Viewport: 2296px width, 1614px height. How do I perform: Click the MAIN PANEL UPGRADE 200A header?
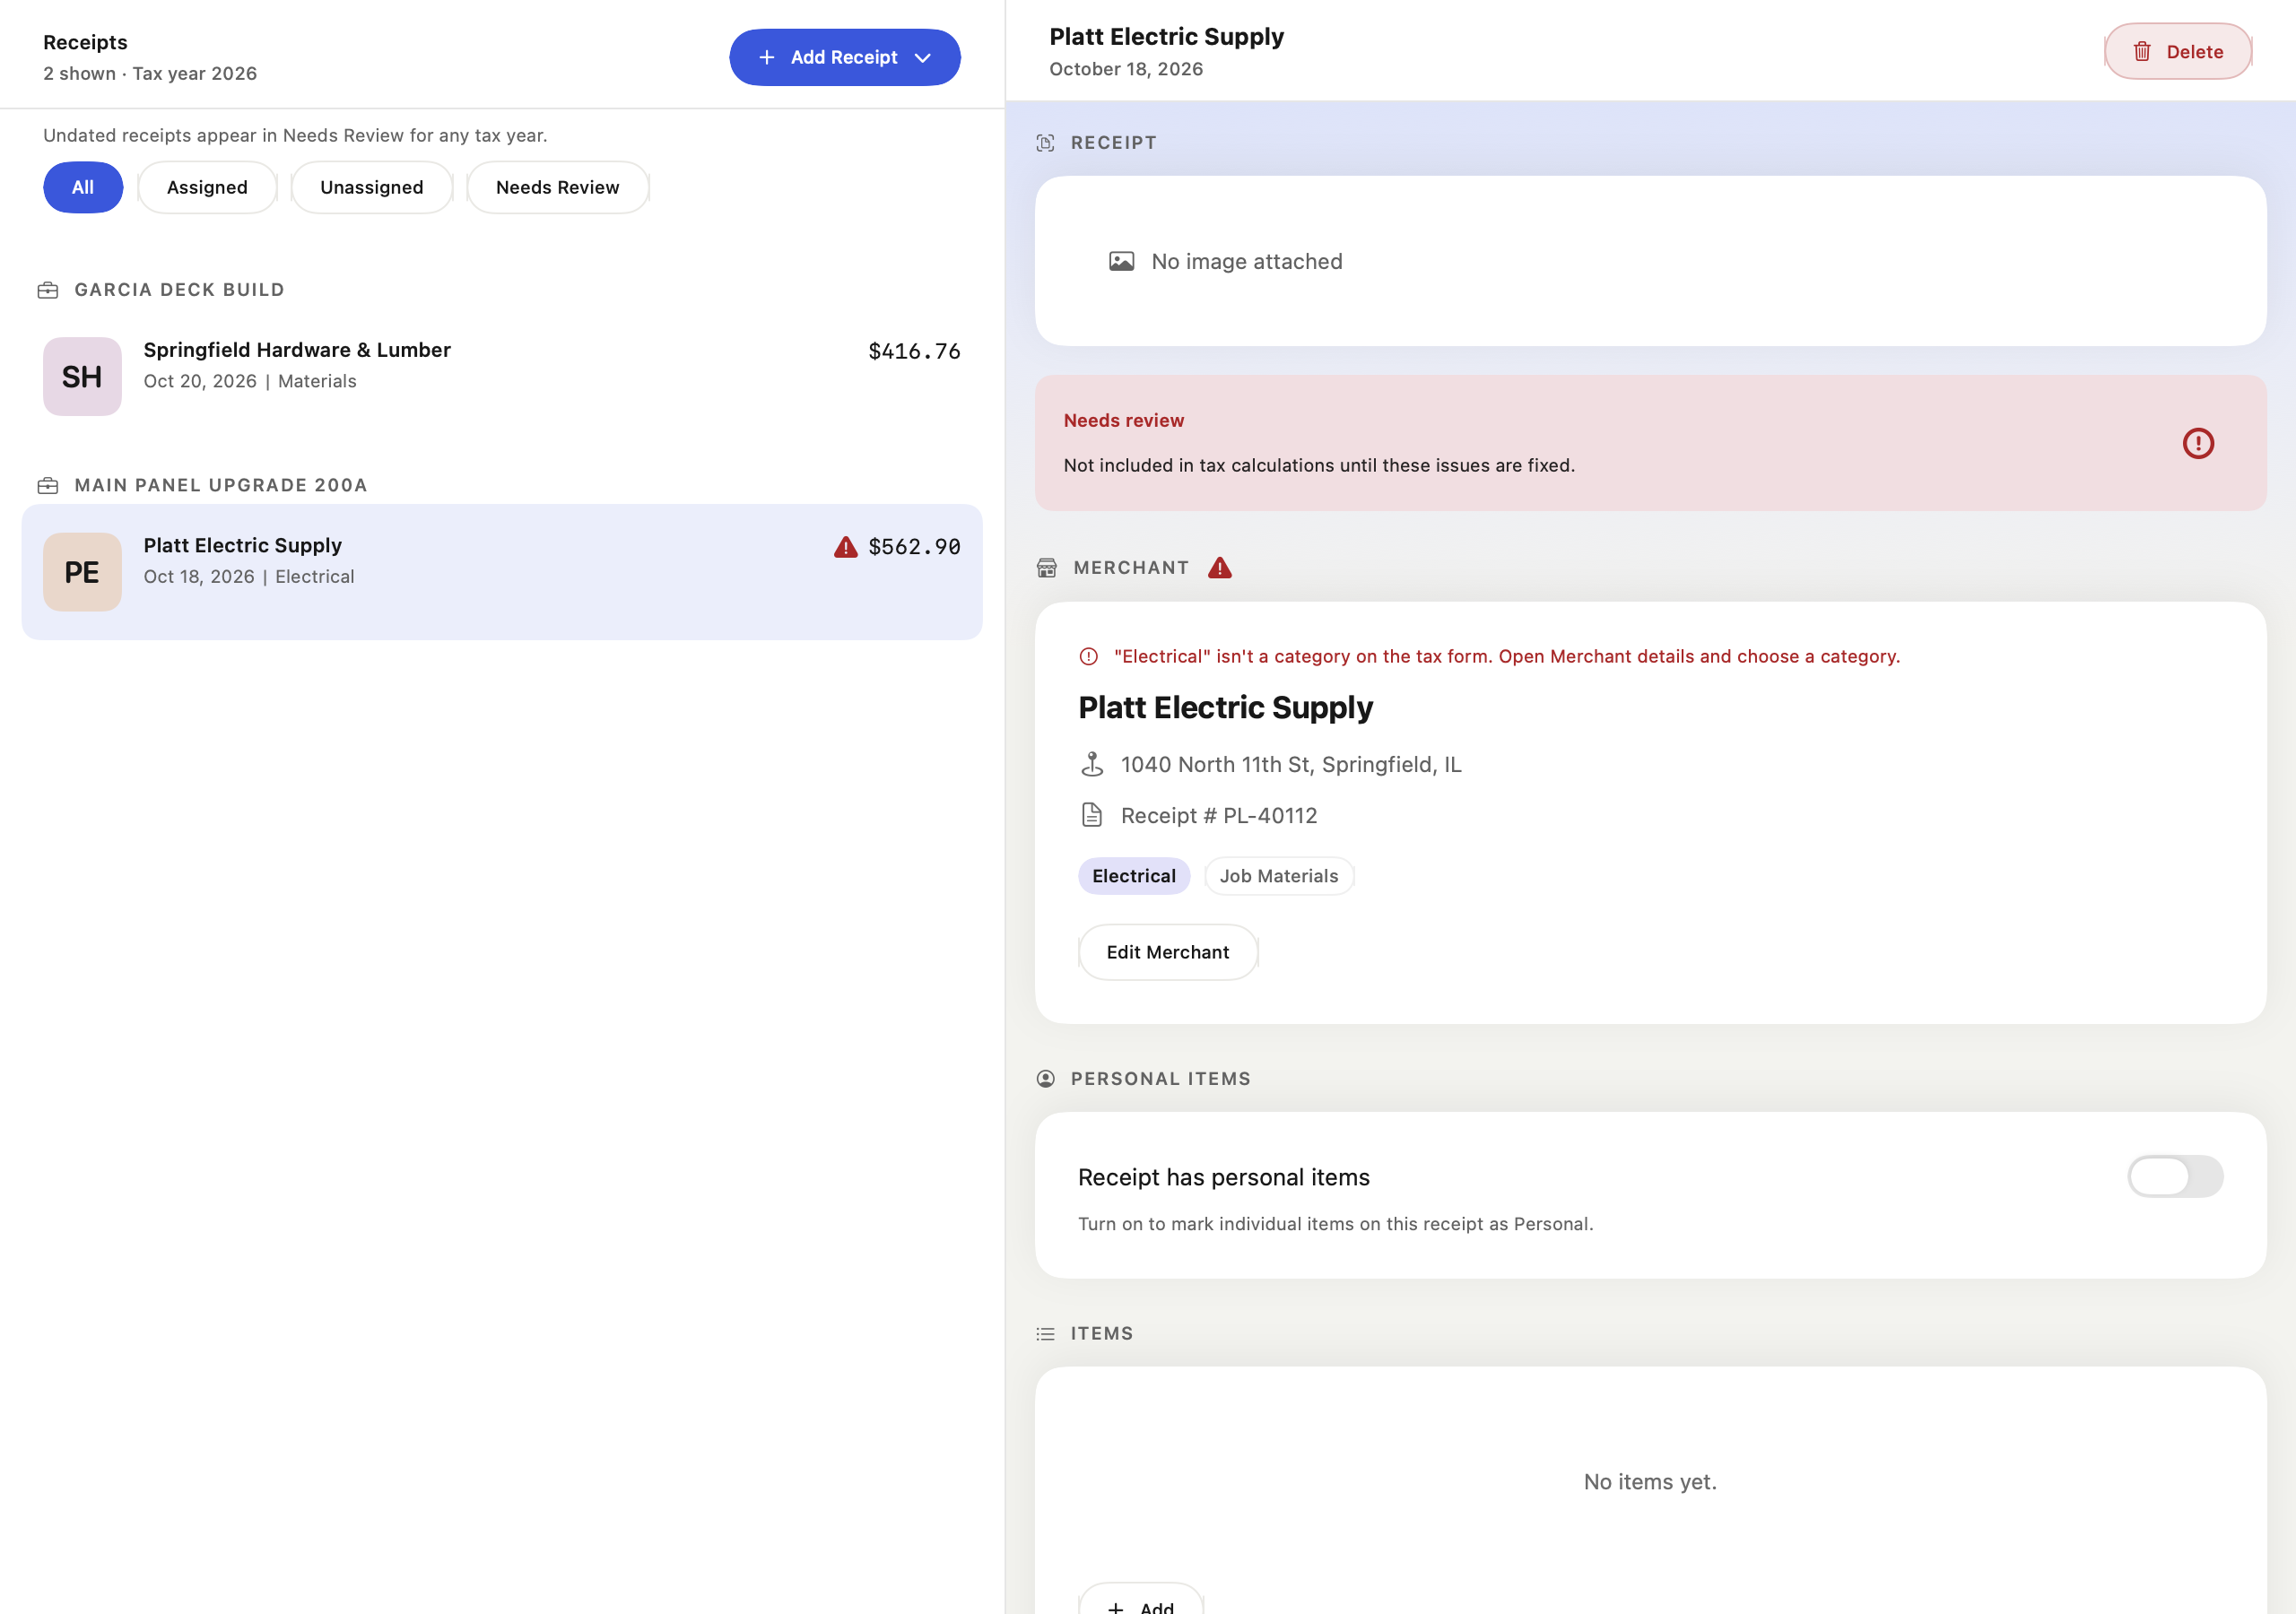point(221,486)
